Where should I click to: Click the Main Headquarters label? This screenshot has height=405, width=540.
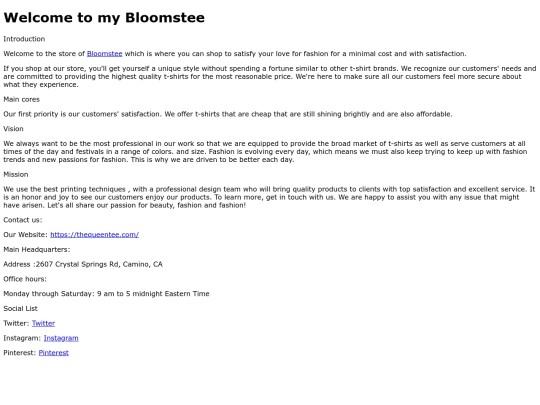[37, 249]
